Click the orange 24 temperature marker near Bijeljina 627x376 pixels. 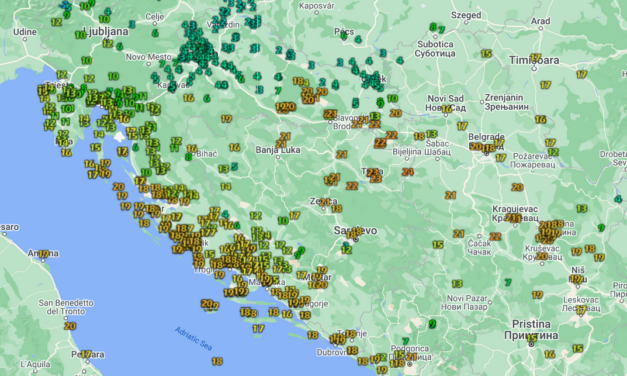pos(407,172)
